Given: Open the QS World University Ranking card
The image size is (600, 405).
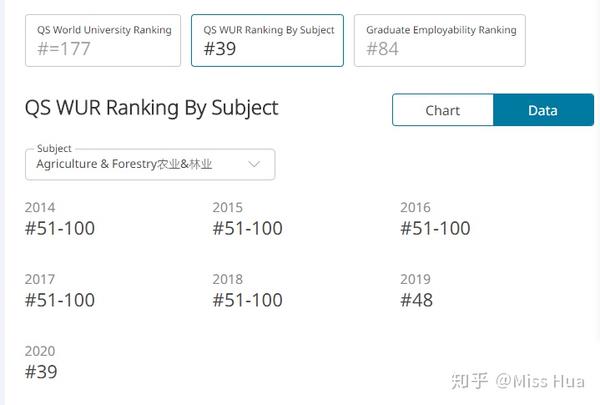Looking at the screenshot, I should [103, 41].
